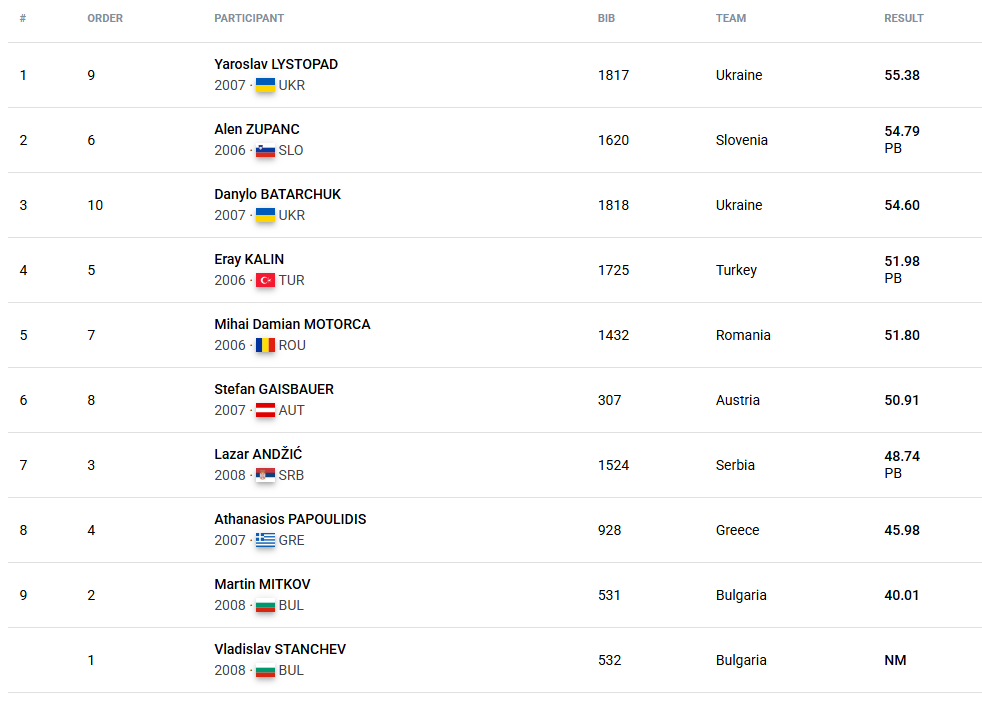Click the Serbia flag next to Lazar Andžić
This screenshot has height=705, width=982.
click(x=265, y=475)
